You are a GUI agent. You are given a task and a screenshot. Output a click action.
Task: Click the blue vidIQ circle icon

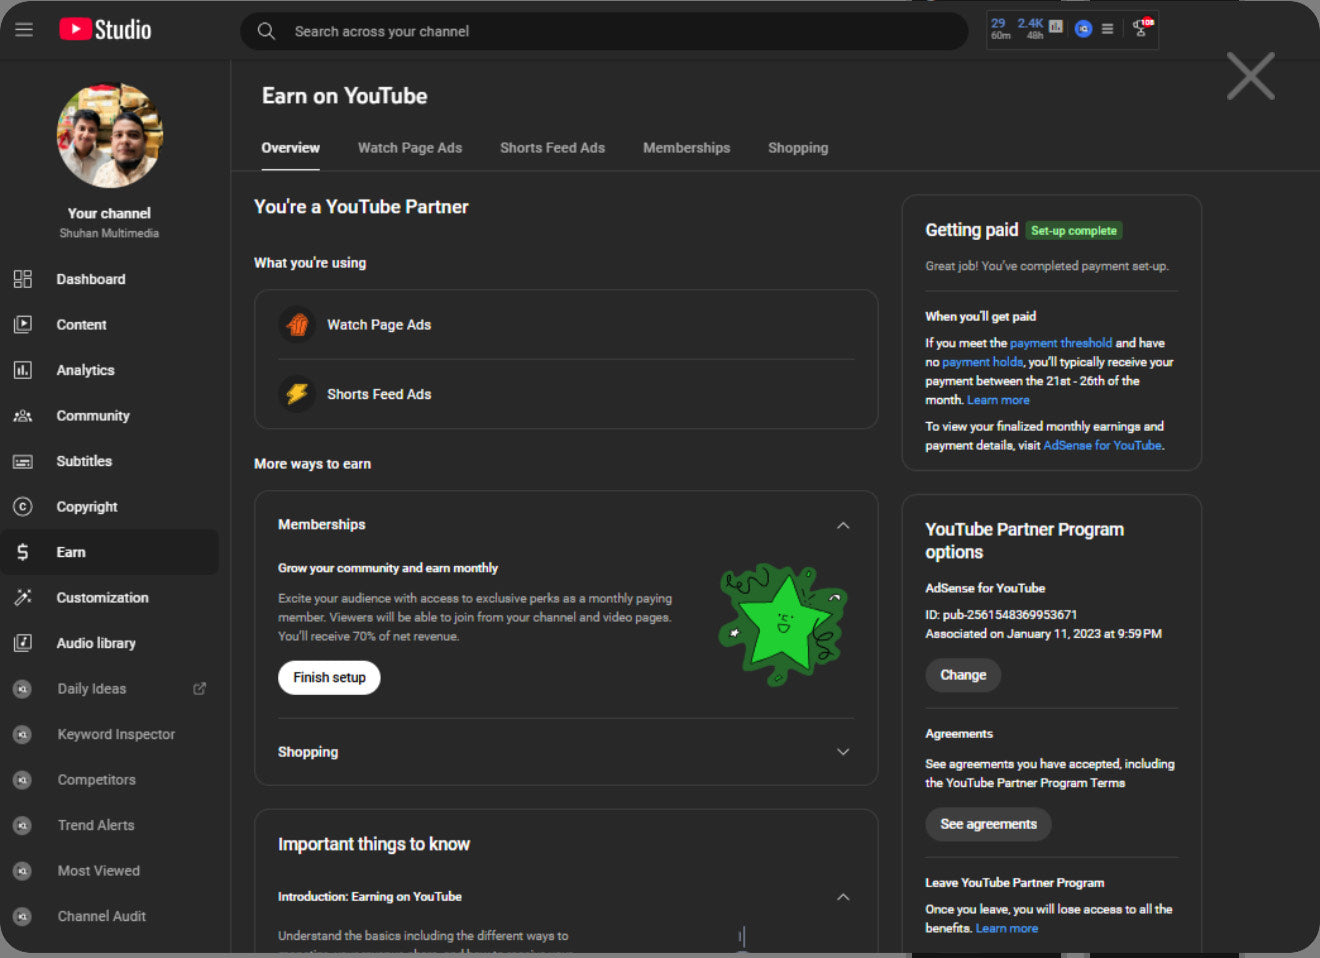(x=1083, y=29)
